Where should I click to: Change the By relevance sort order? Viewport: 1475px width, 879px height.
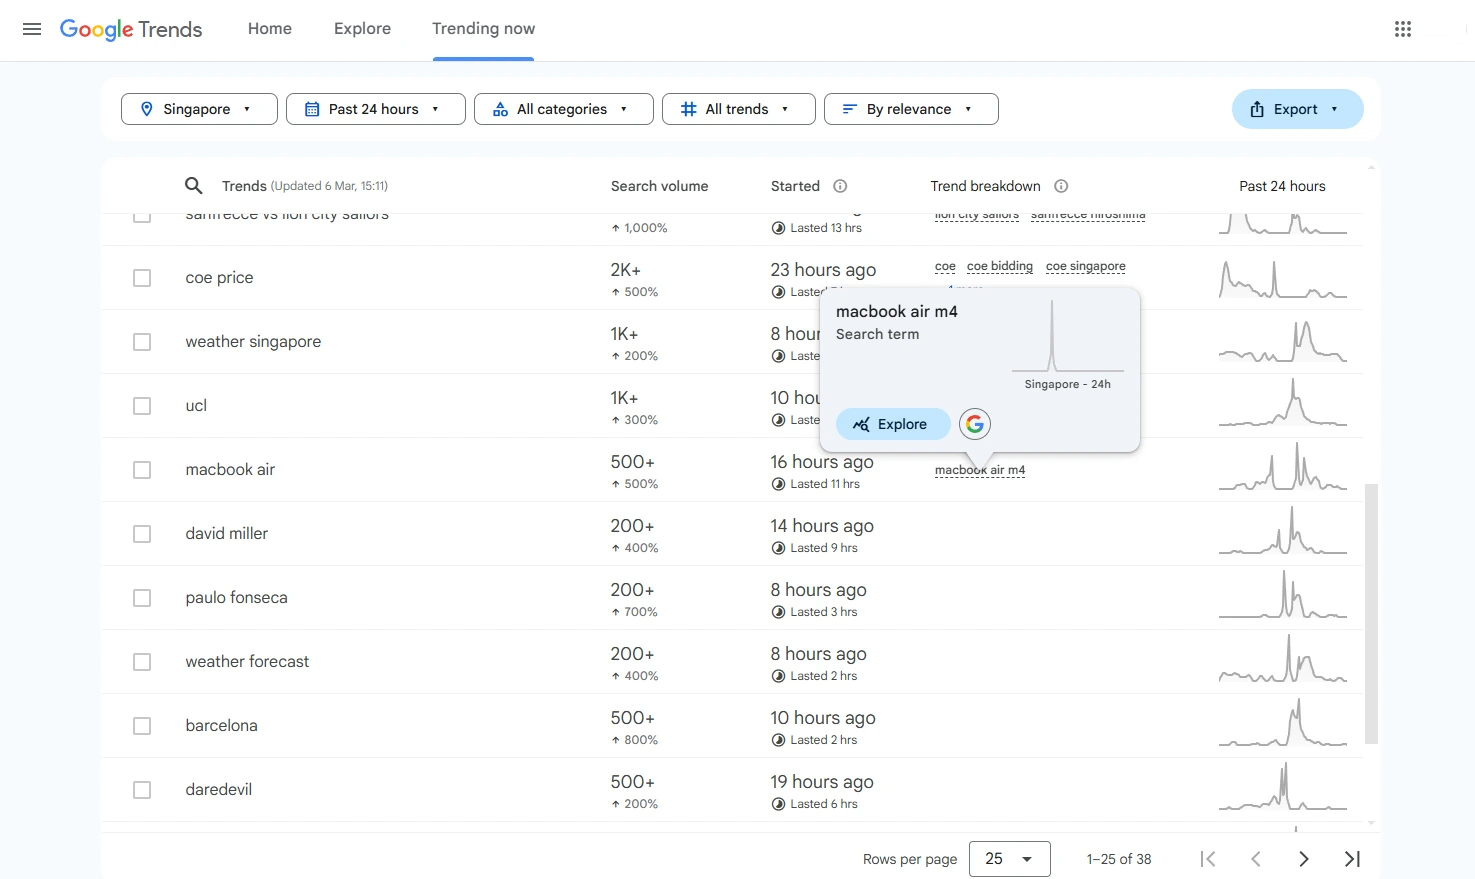pyautogui.click(x=911, y=109)
